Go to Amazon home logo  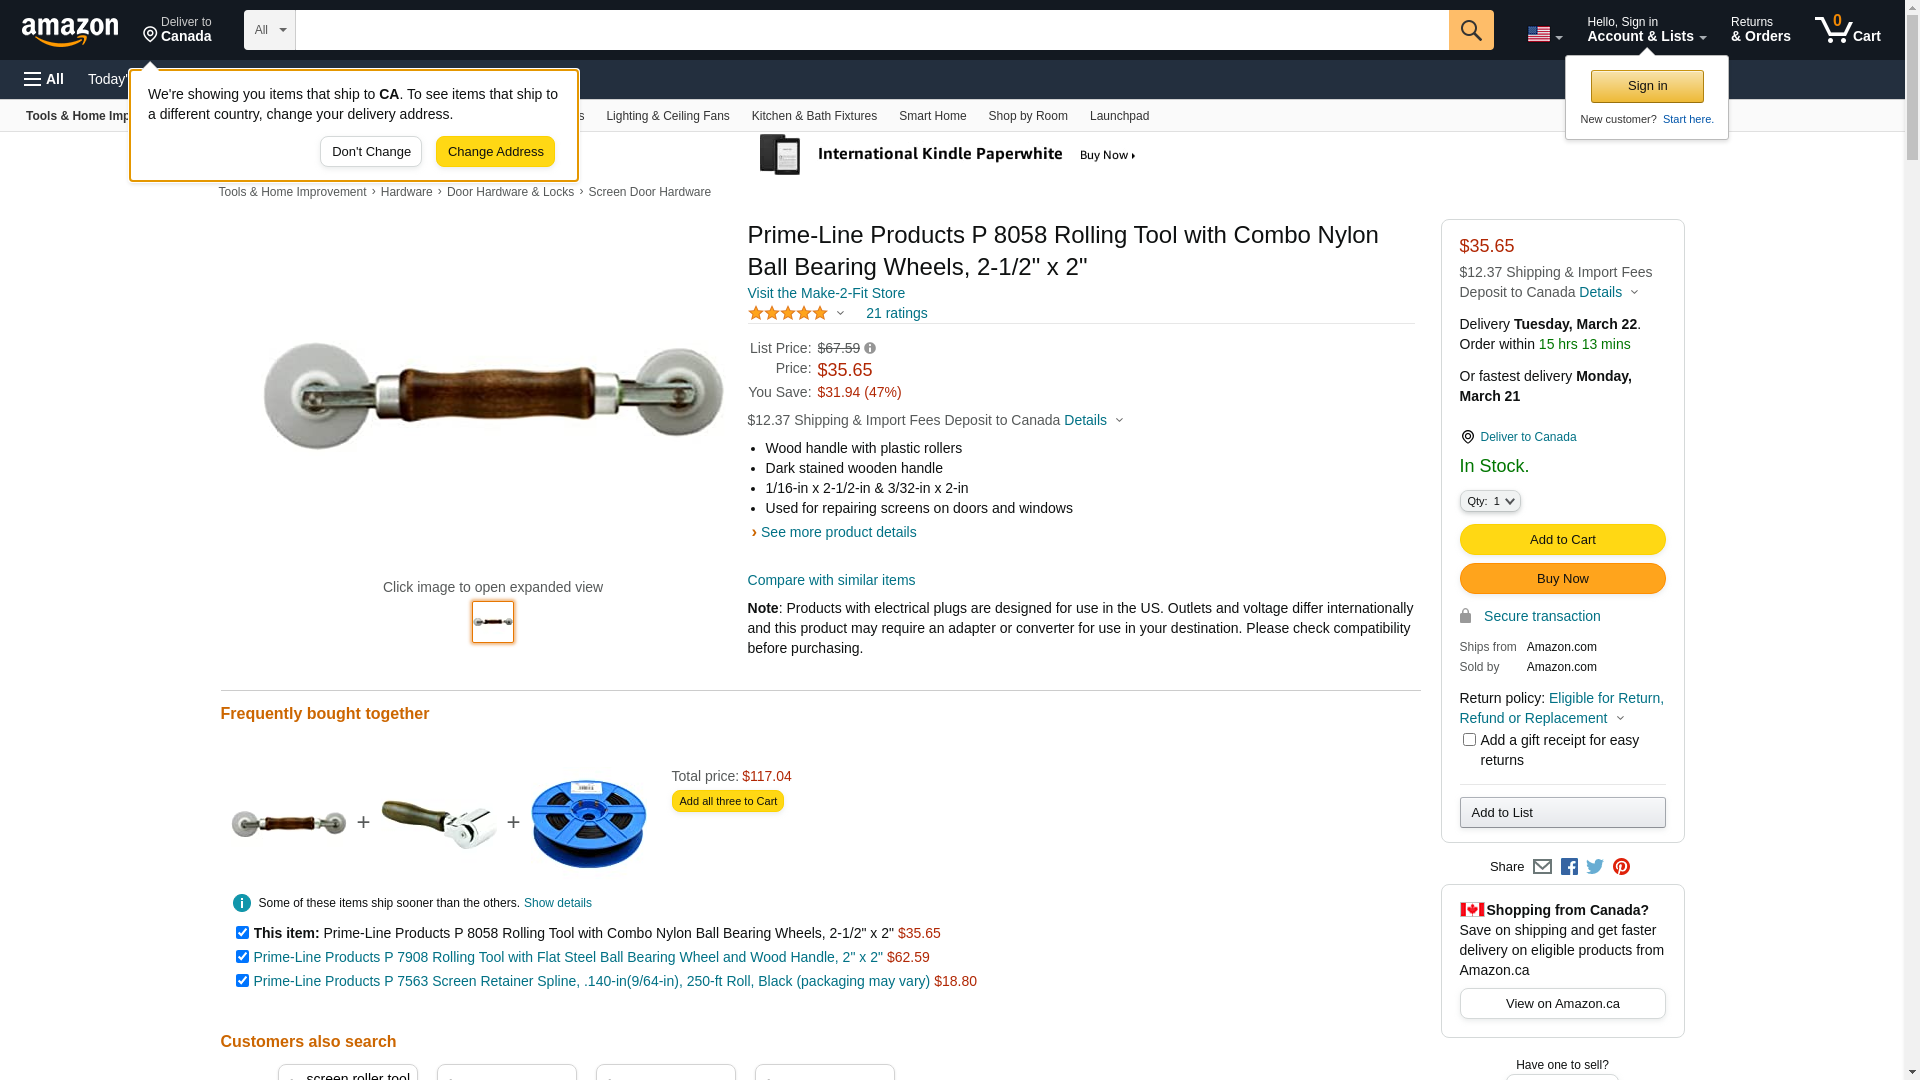[x=70, y=31]
